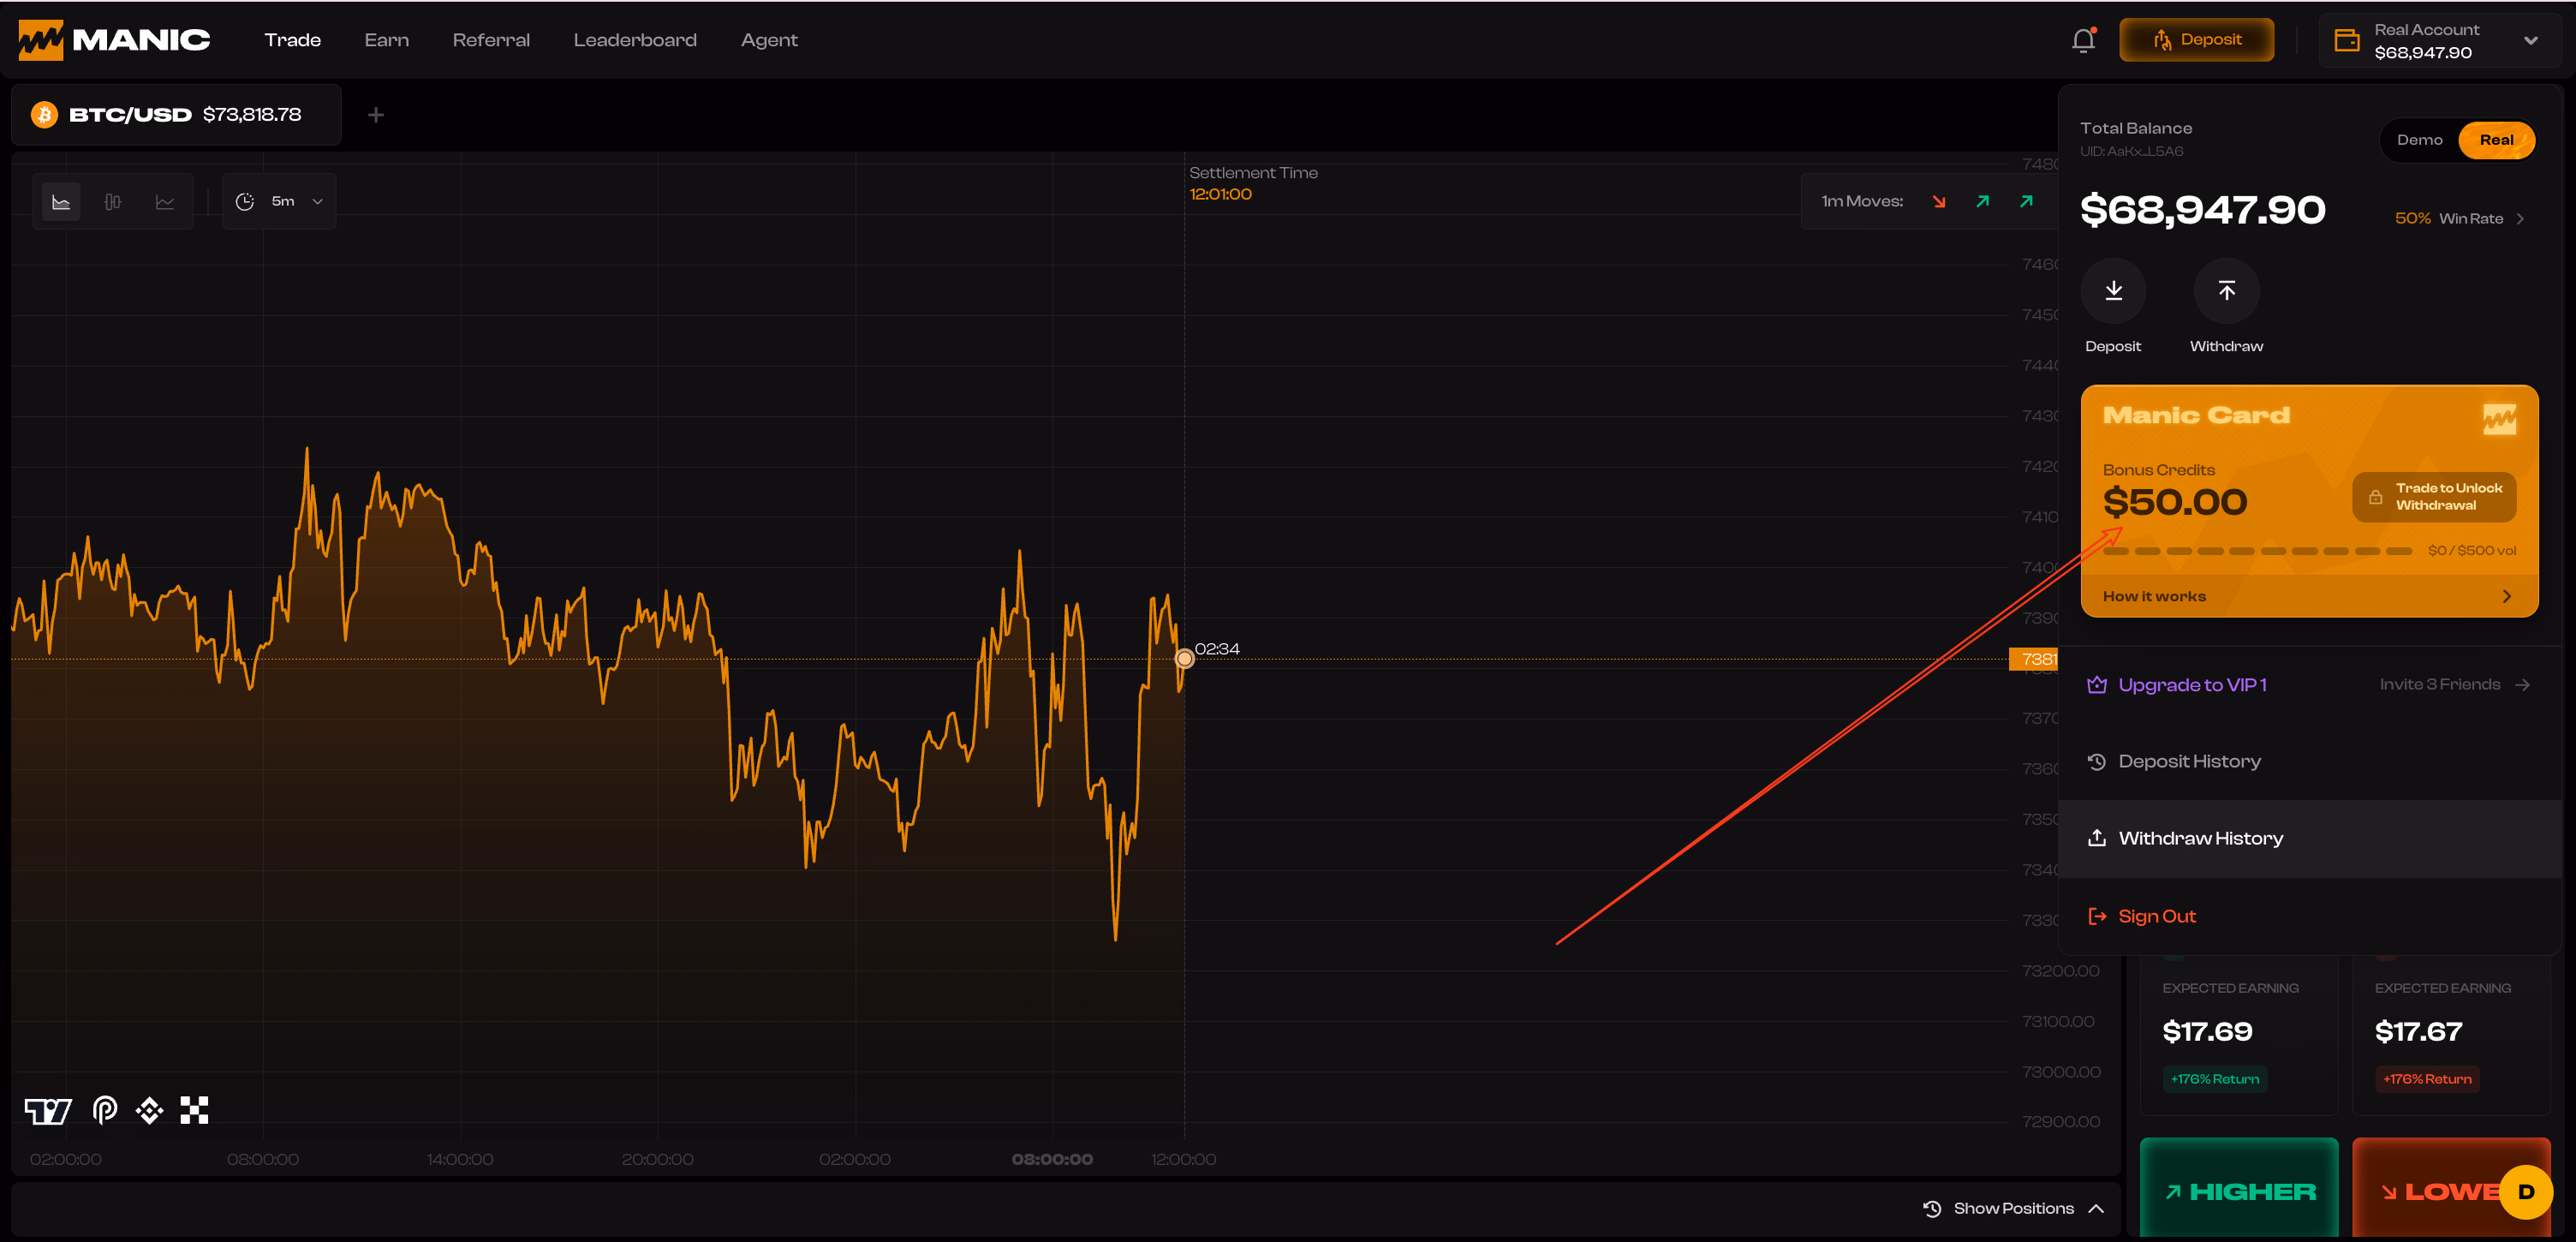Sign Out of the account
Image resolution: width=2576 pixels, height=1242 pixels.
[x=2309, y=916]
